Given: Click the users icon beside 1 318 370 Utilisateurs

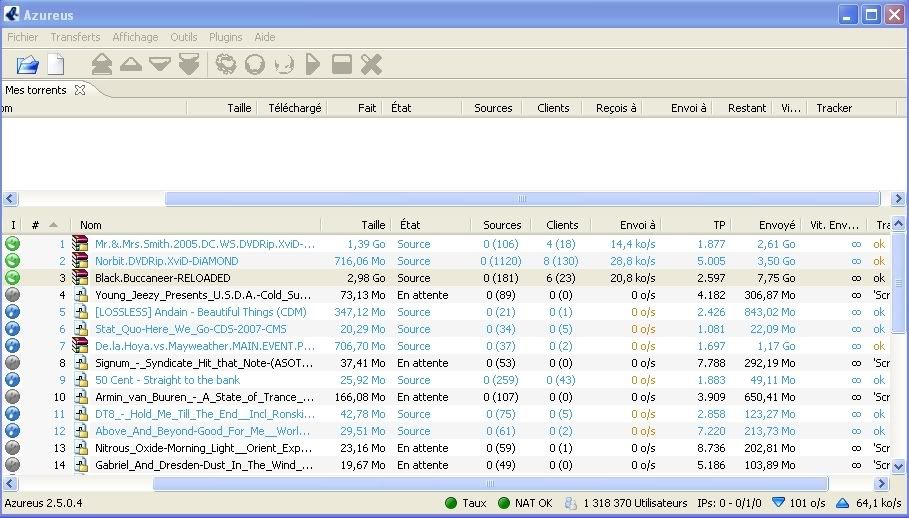Looking at the screenshot, I should click(570, 503).
